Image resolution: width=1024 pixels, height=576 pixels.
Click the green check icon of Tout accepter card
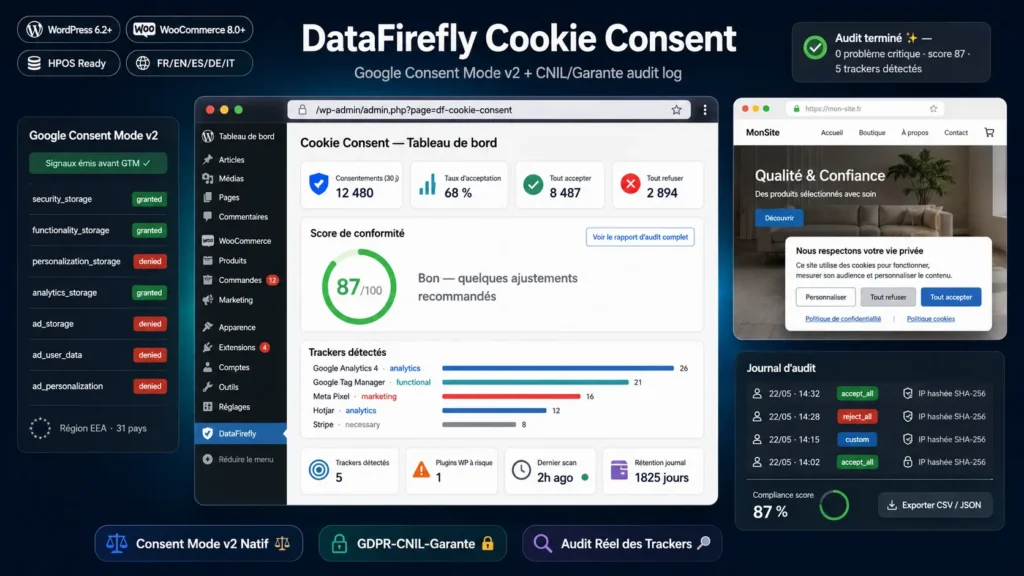coord(533,185)
